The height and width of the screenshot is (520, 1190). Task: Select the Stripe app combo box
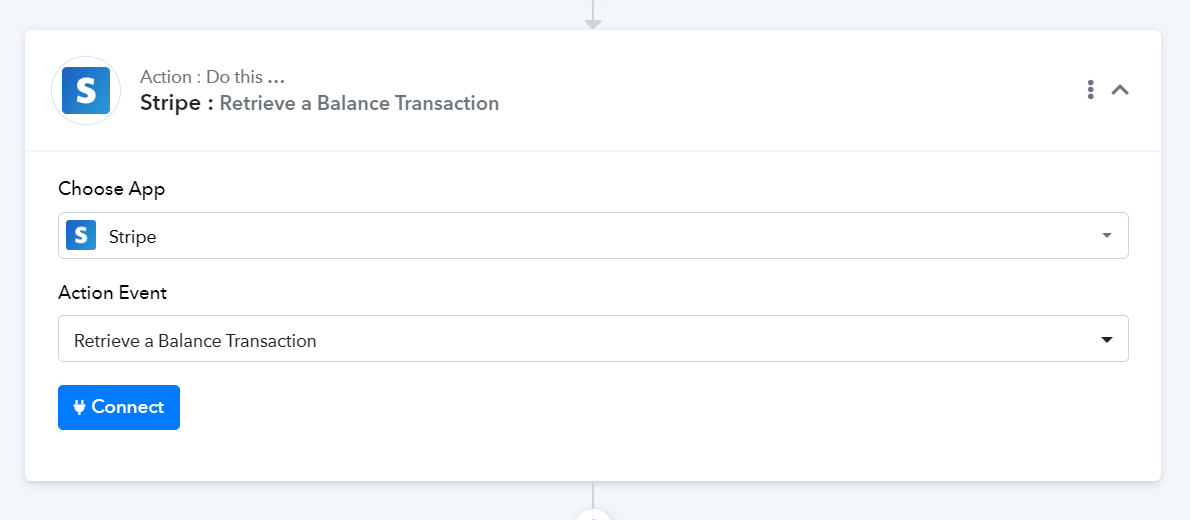point(593,235)
